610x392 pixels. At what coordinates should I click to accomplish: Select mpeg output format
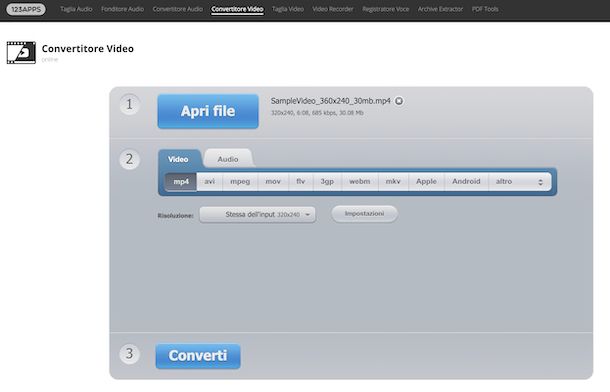[x=240, y=182]
